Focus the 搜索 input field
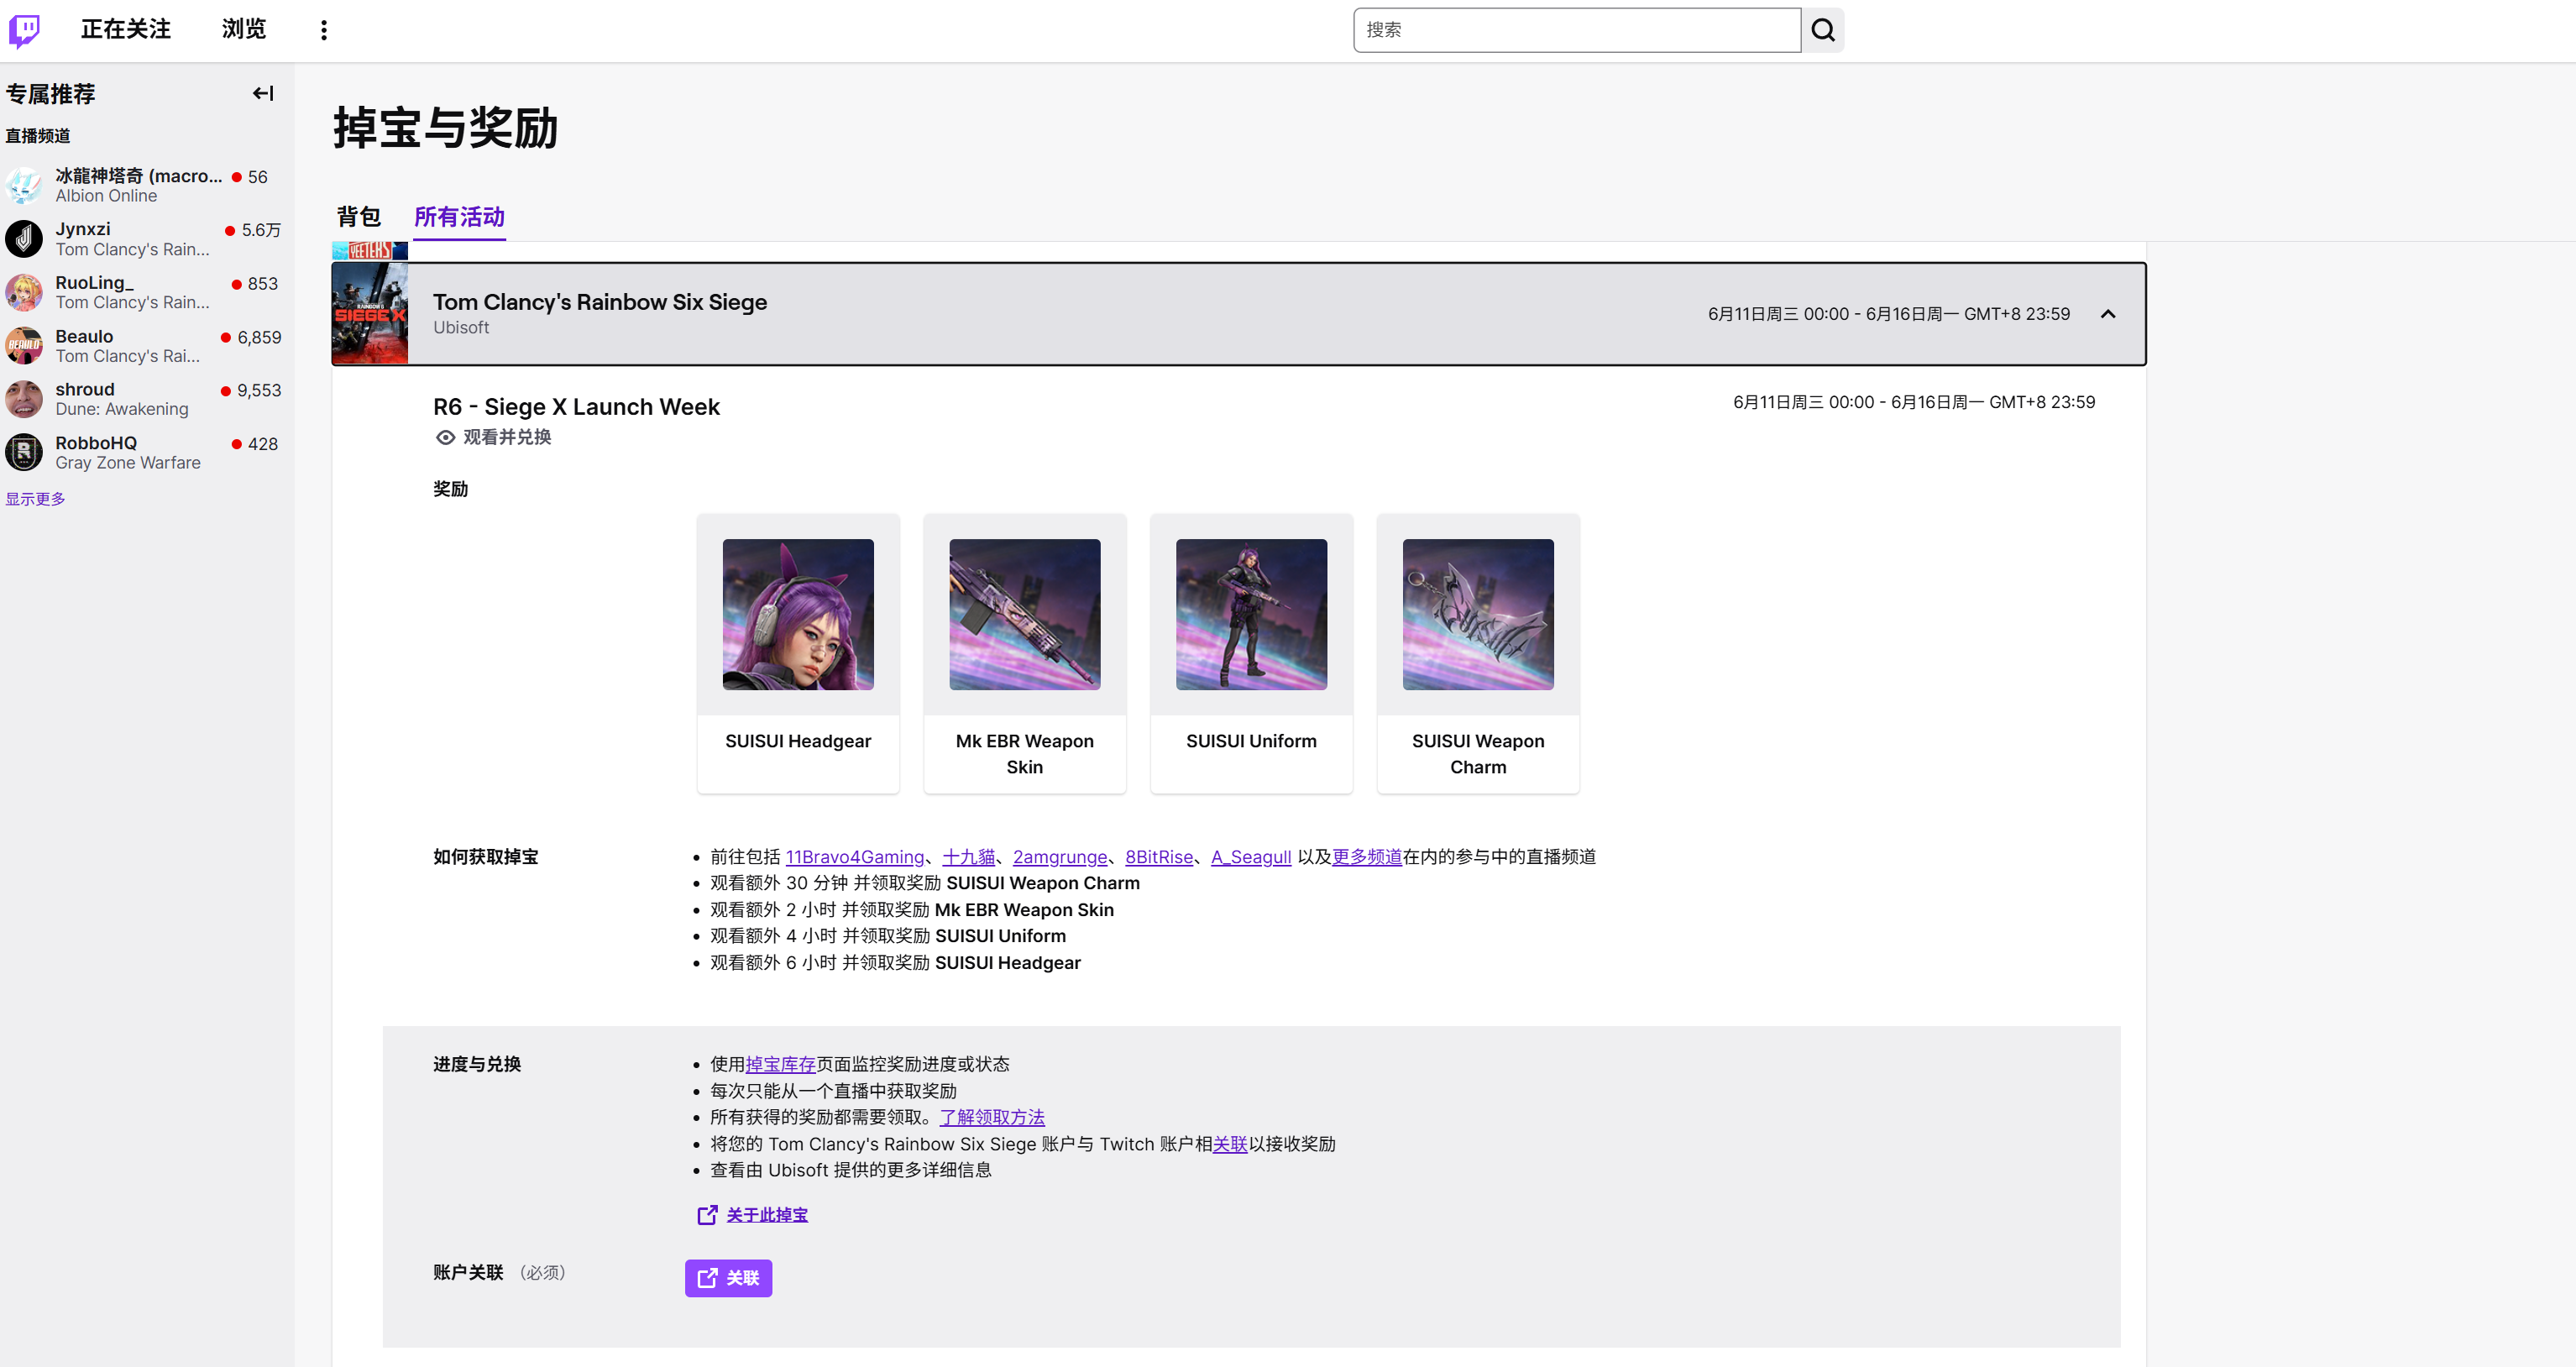This screenshot has width=2576, height=1367. (1577, 30)
